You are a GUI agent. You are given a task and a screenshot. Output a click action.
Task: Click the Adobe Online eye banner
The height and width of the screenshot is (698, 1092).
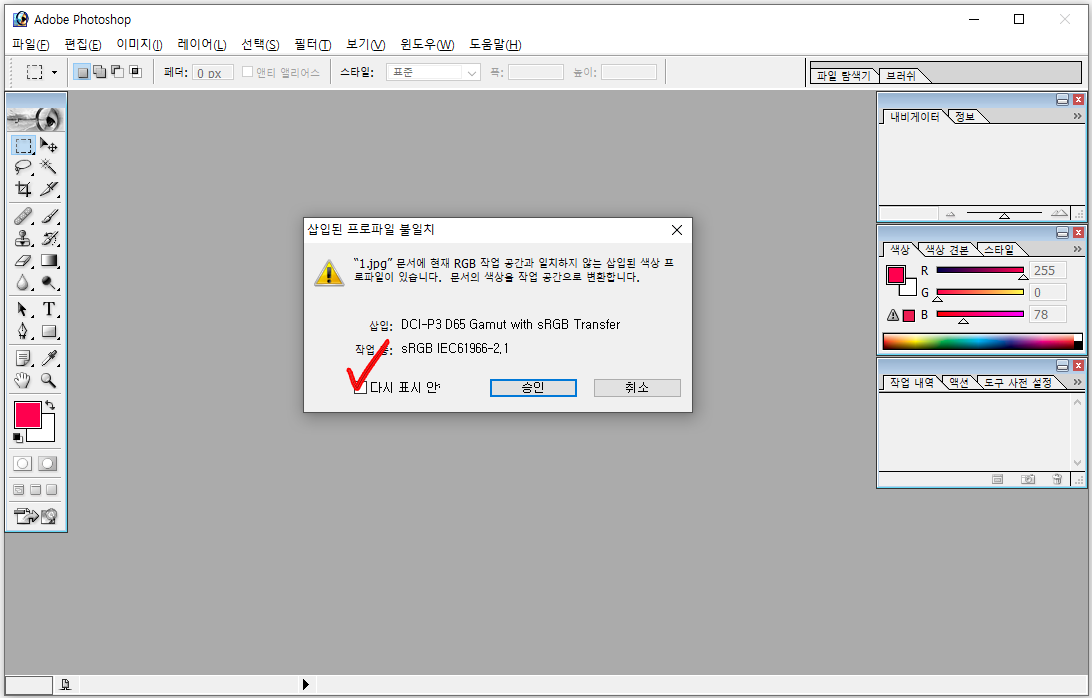click(36, 118)
